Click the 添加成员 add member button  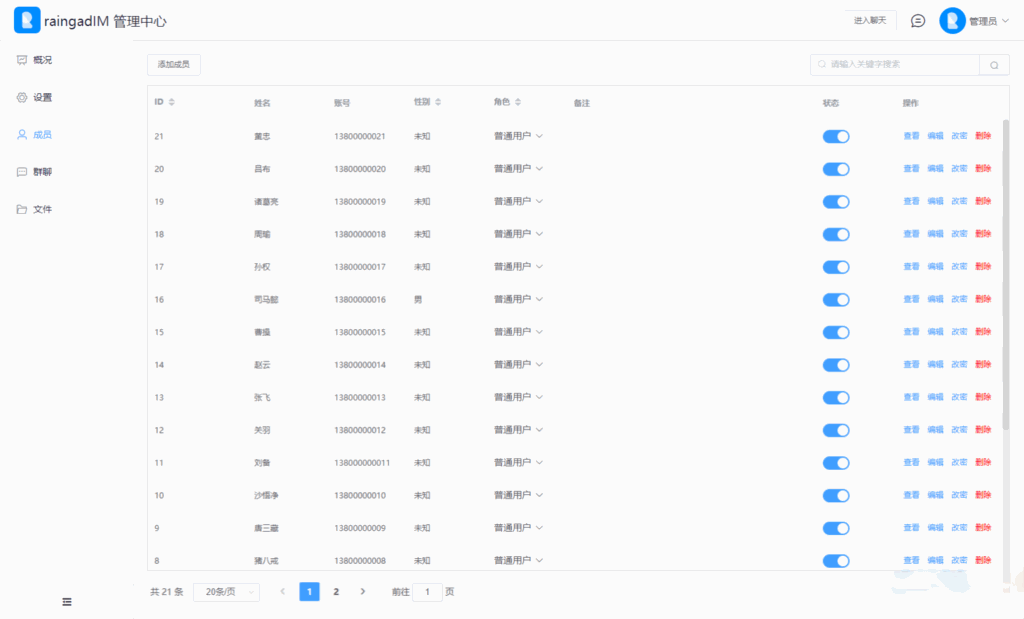coord(173,64)
